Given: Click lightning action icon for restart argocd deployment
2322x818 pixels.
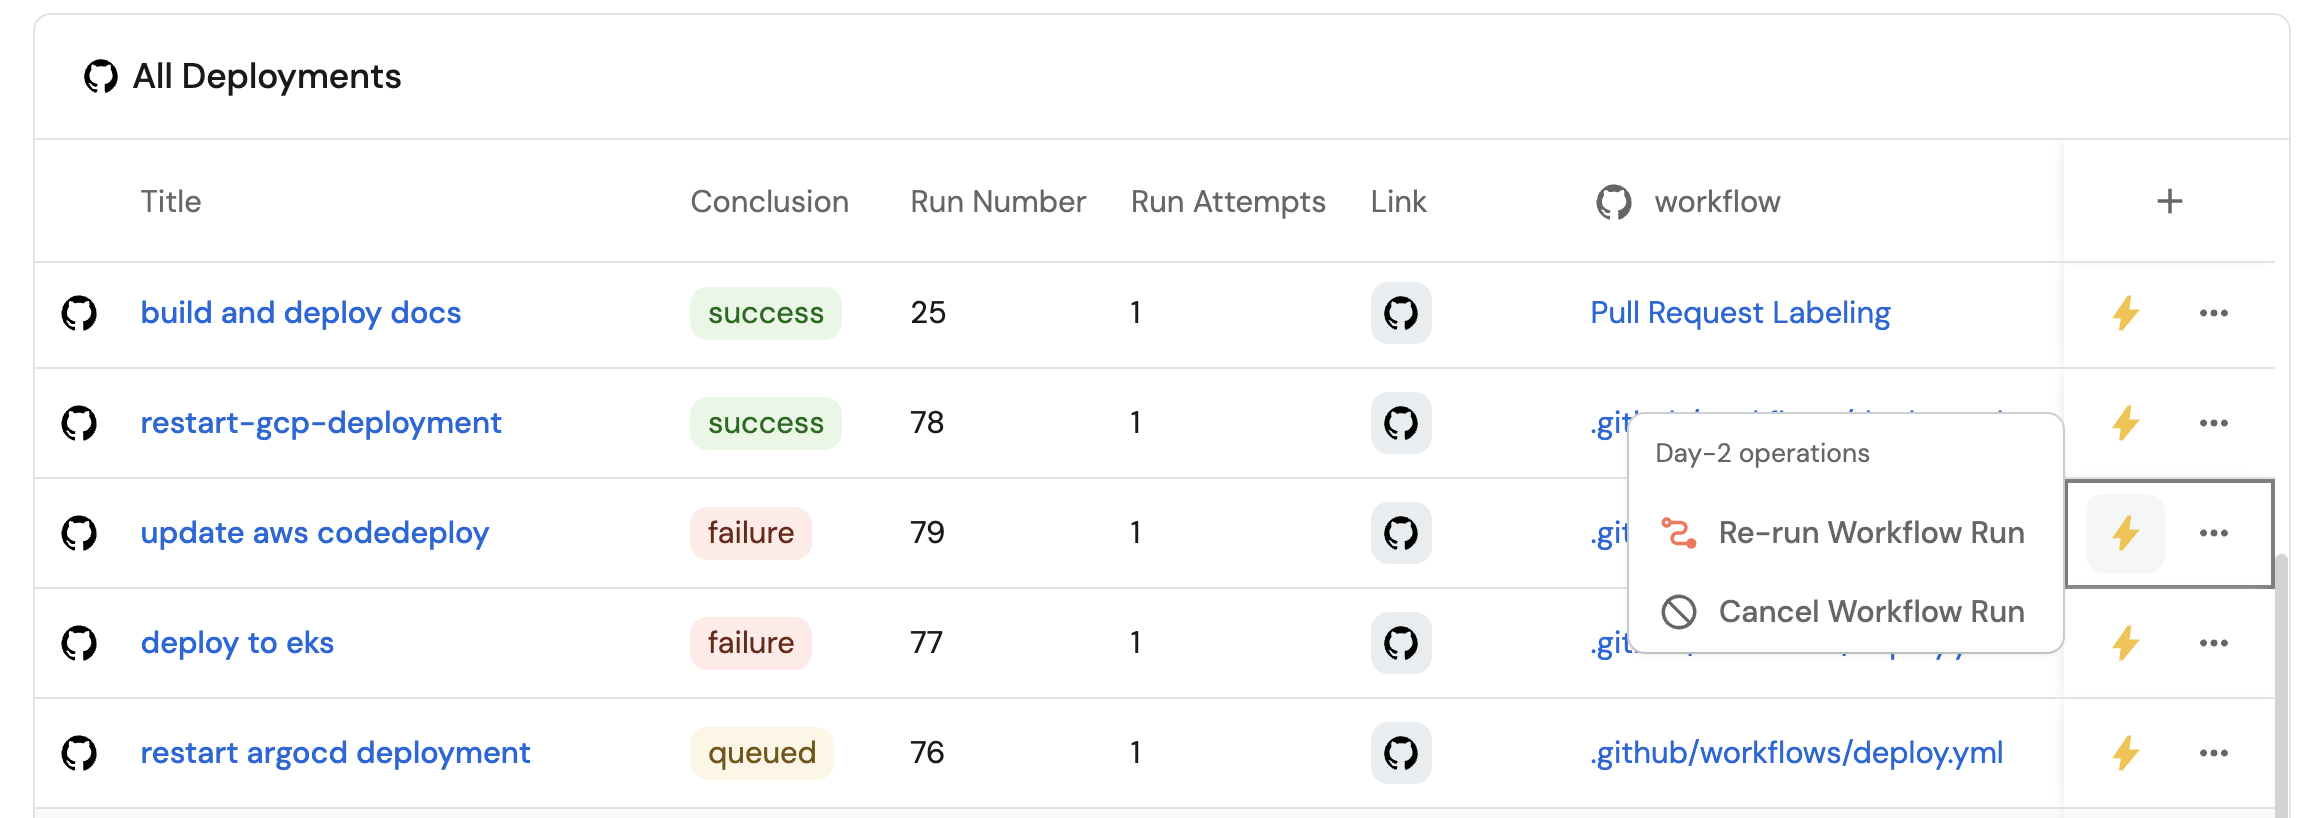Looking at the screenshot, I should 2125,753.
